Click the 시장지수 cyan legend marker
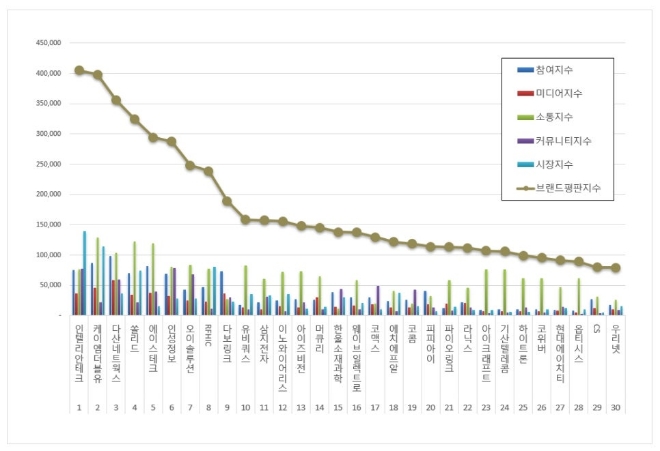This screenshot has width=660, height=451. click(524, 163)
